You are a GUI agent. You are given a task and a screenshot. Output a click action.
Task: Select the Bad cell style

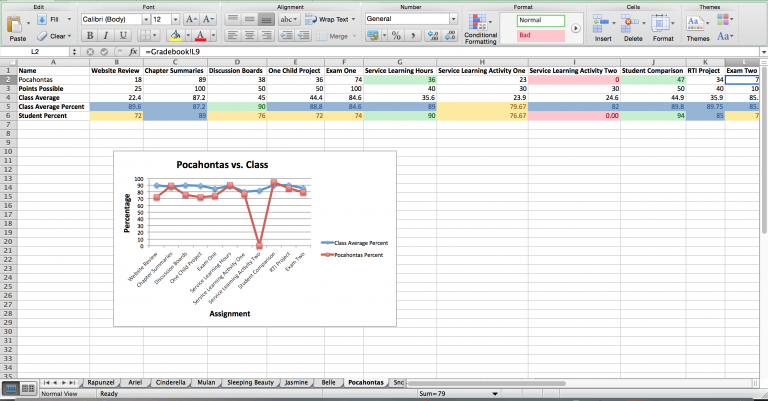coord(540,35)
